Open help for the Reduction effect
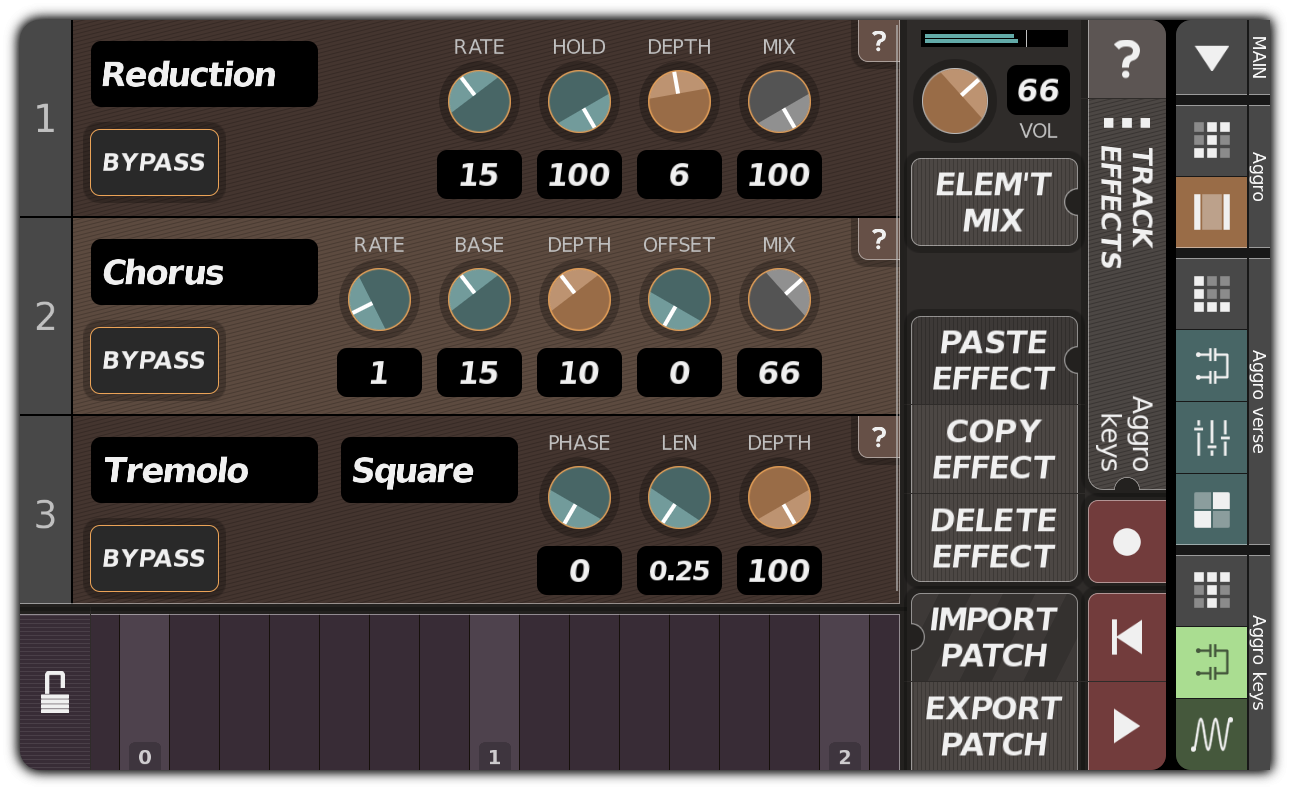Image resolution: width=1290 pixels, height=790 pixels. [879, 42]
